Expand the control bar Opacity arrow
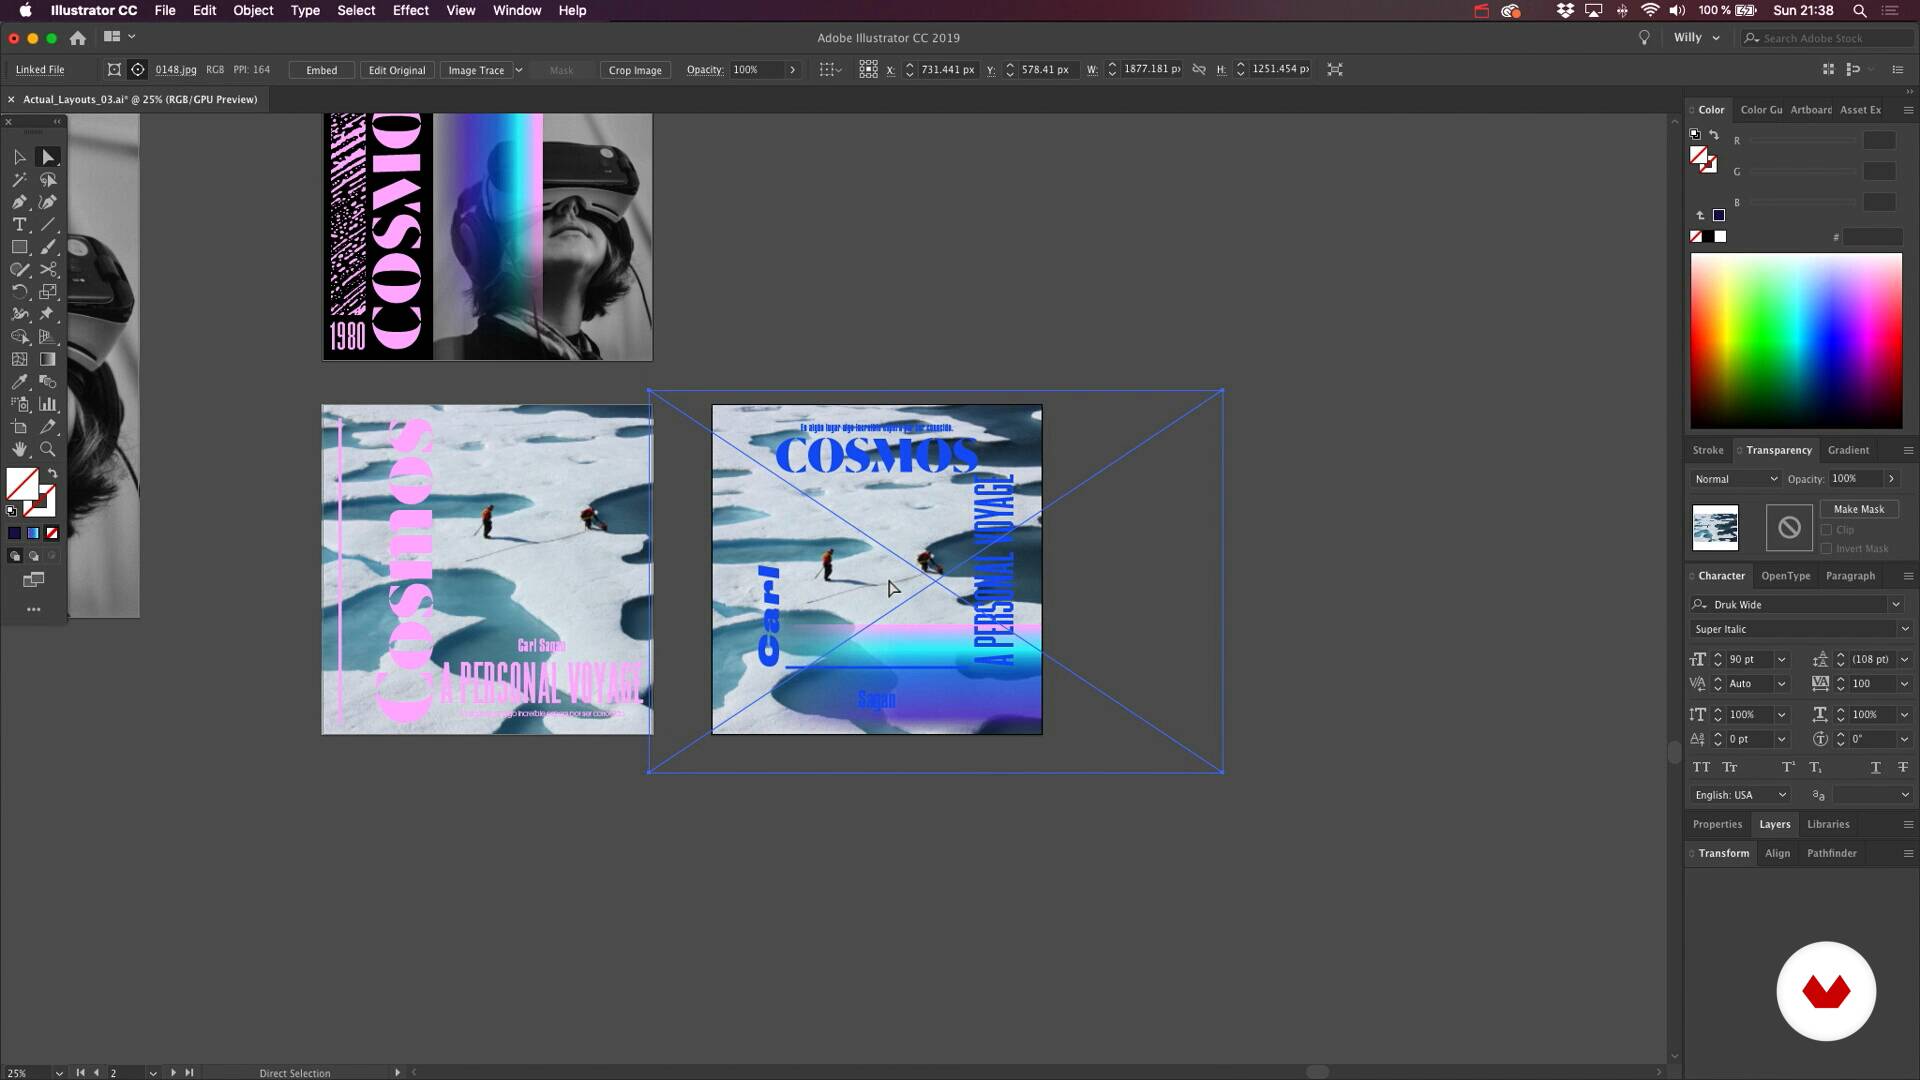Viewport: 1920px width, 1080px height. 792,70
